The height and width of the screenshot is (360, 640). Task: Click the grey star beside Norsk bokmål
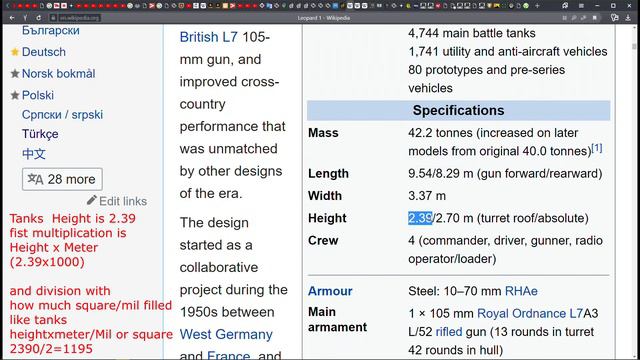point(15,73)
